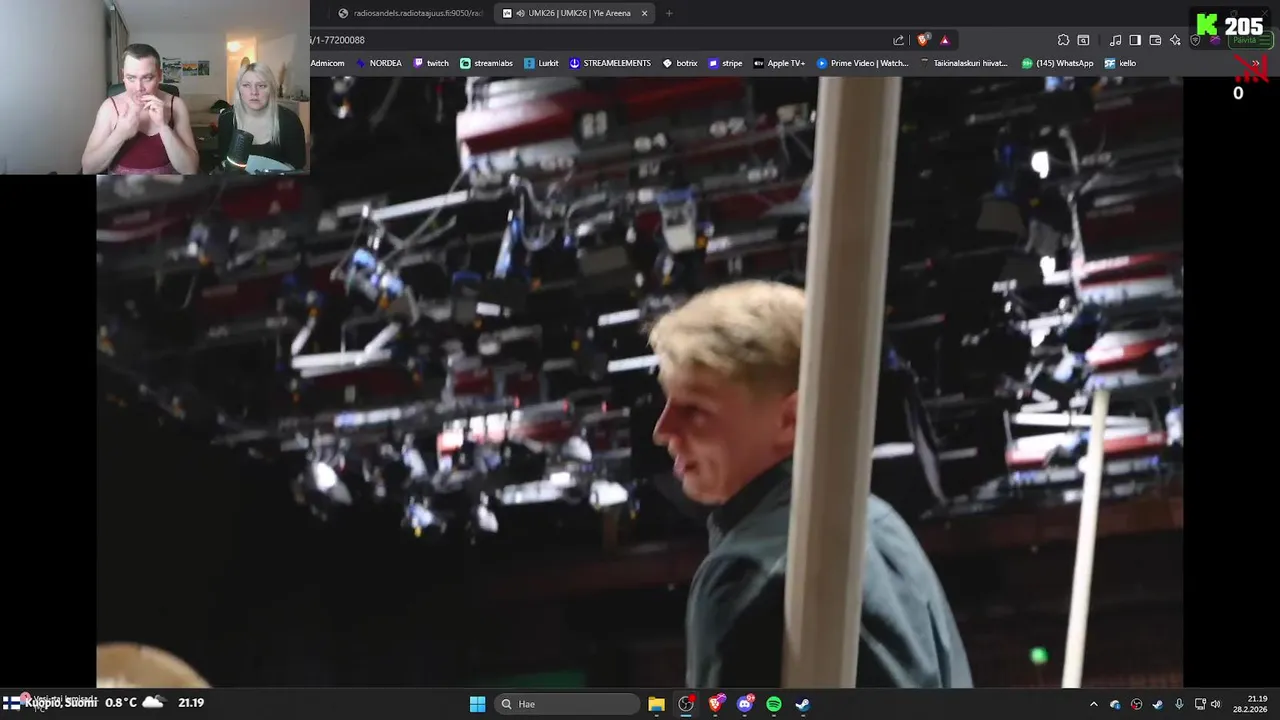This screenshot has width=1280, height=720.
Task: Open the Admicom bookmark
Action: click(x=326, y=63)
